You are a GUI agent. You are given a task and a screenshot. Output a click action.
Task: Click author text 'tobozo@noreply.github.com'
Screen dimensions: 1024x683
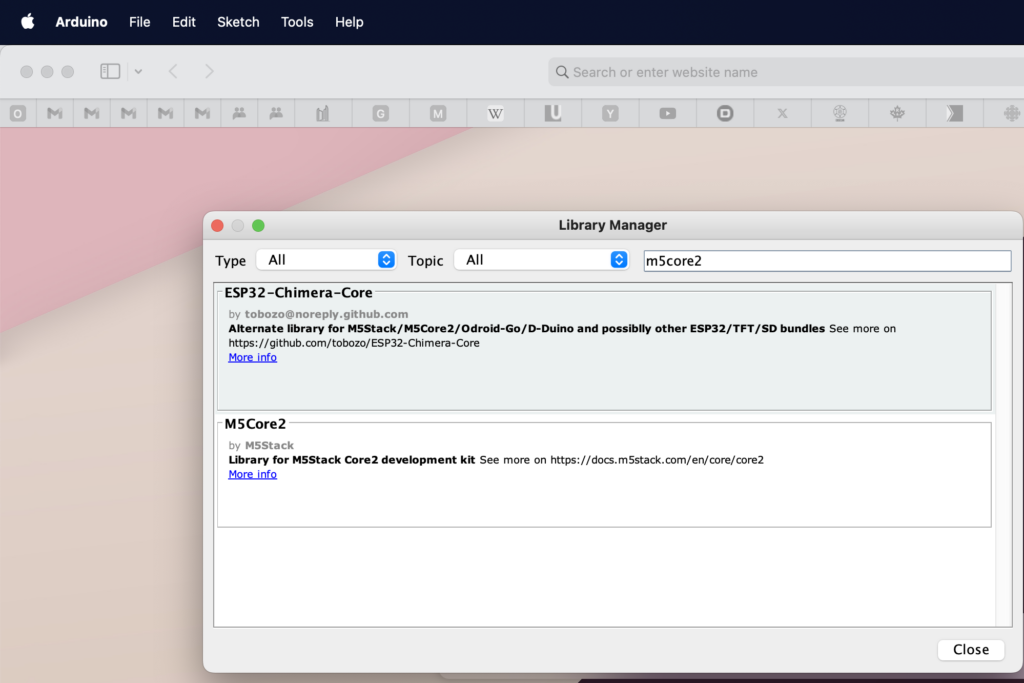tap(327, 314)
